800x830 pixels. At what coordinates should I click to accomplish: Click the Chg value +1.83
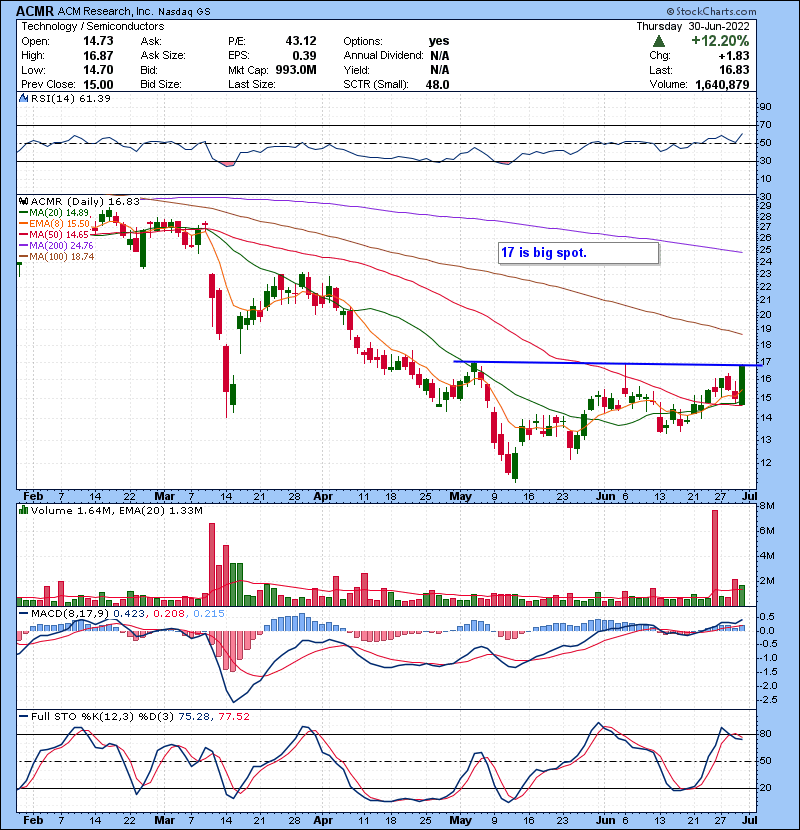tap(734, 56)
